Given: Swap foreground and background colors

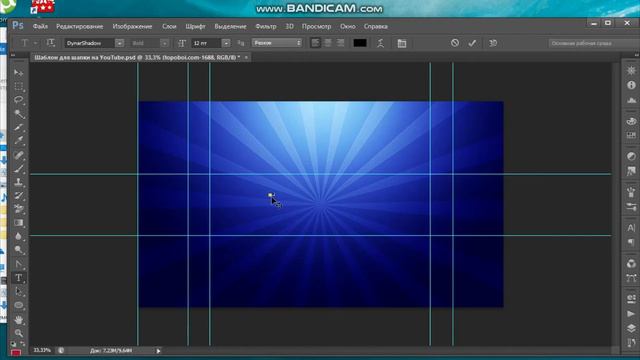Looking at the screenshot, I should (22, 344).
